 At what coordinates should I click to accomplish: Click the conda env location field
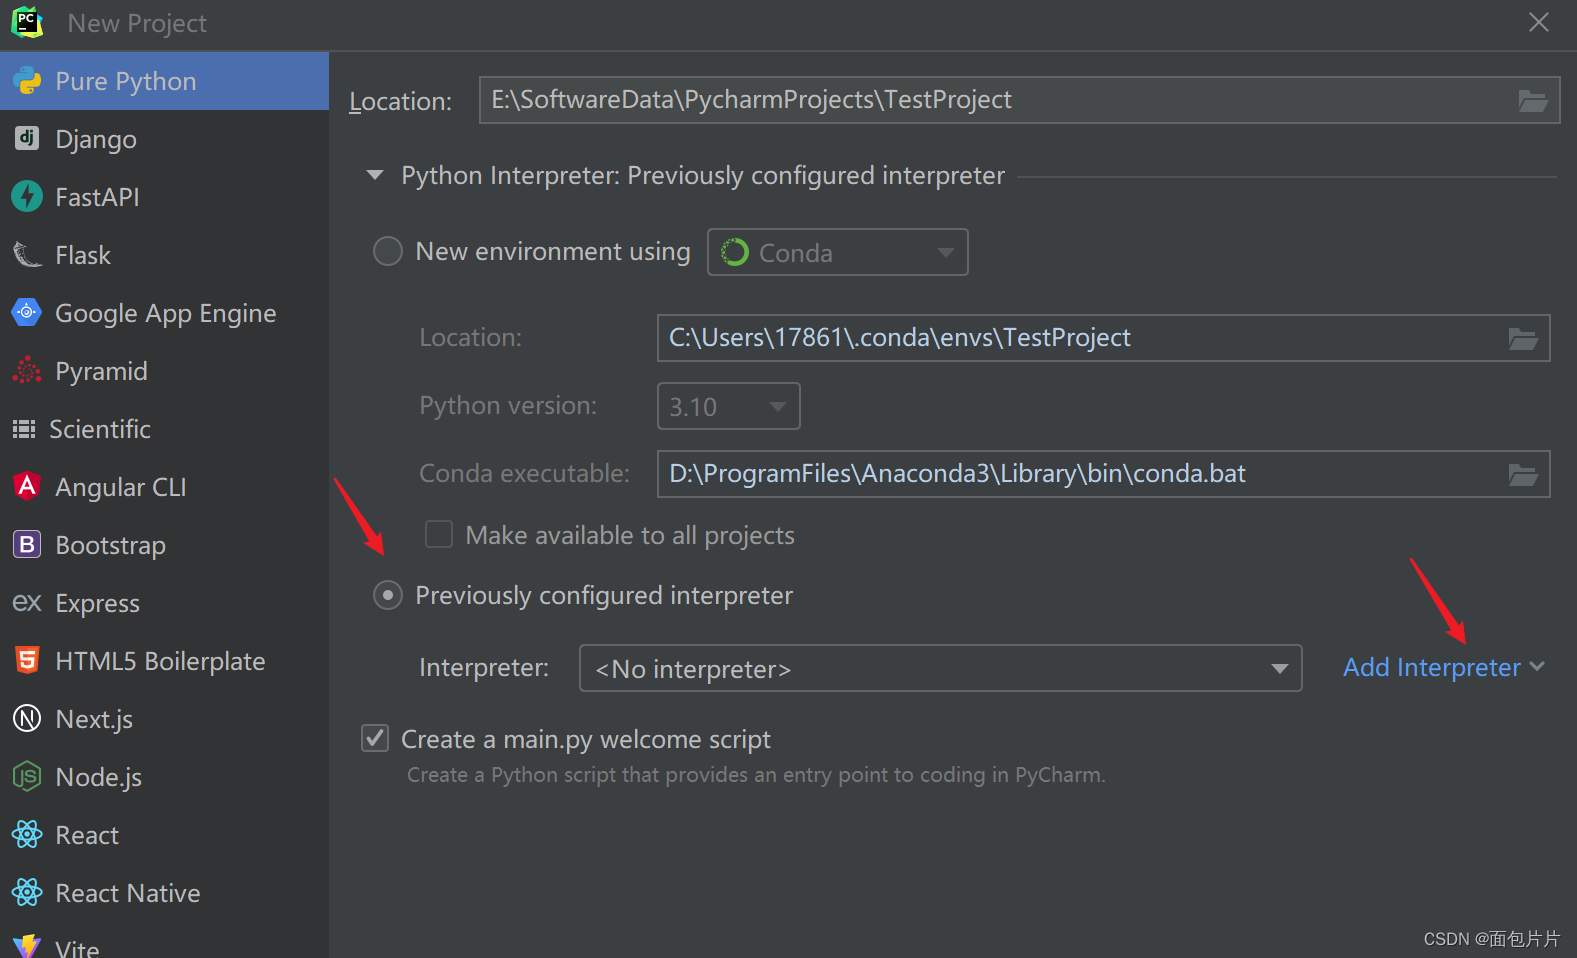click(x=1104, y=338)
